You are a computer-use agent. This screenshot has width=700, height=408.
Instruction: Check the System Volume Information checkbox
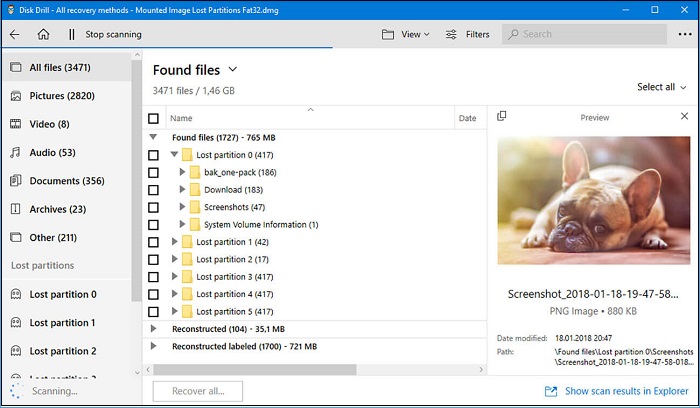click(153, 225)
